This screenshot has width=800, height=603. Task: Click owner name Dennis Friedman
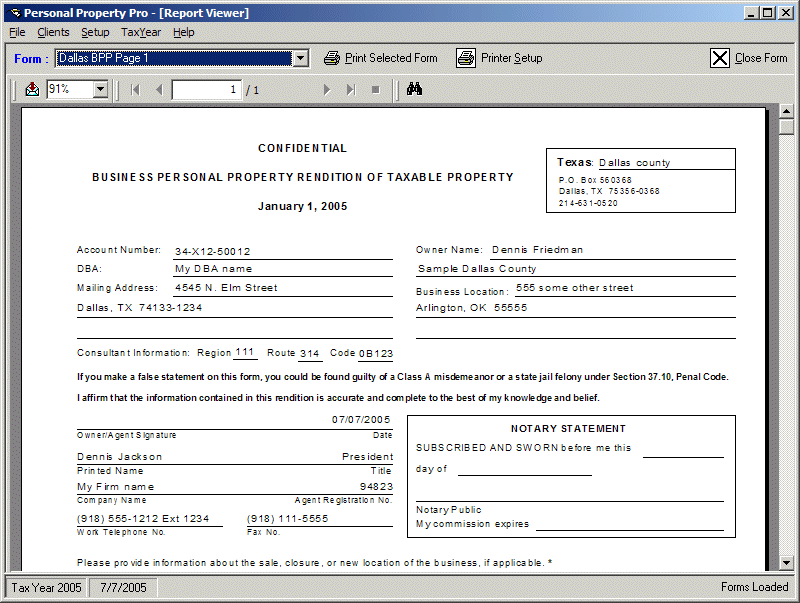[537, 249]
